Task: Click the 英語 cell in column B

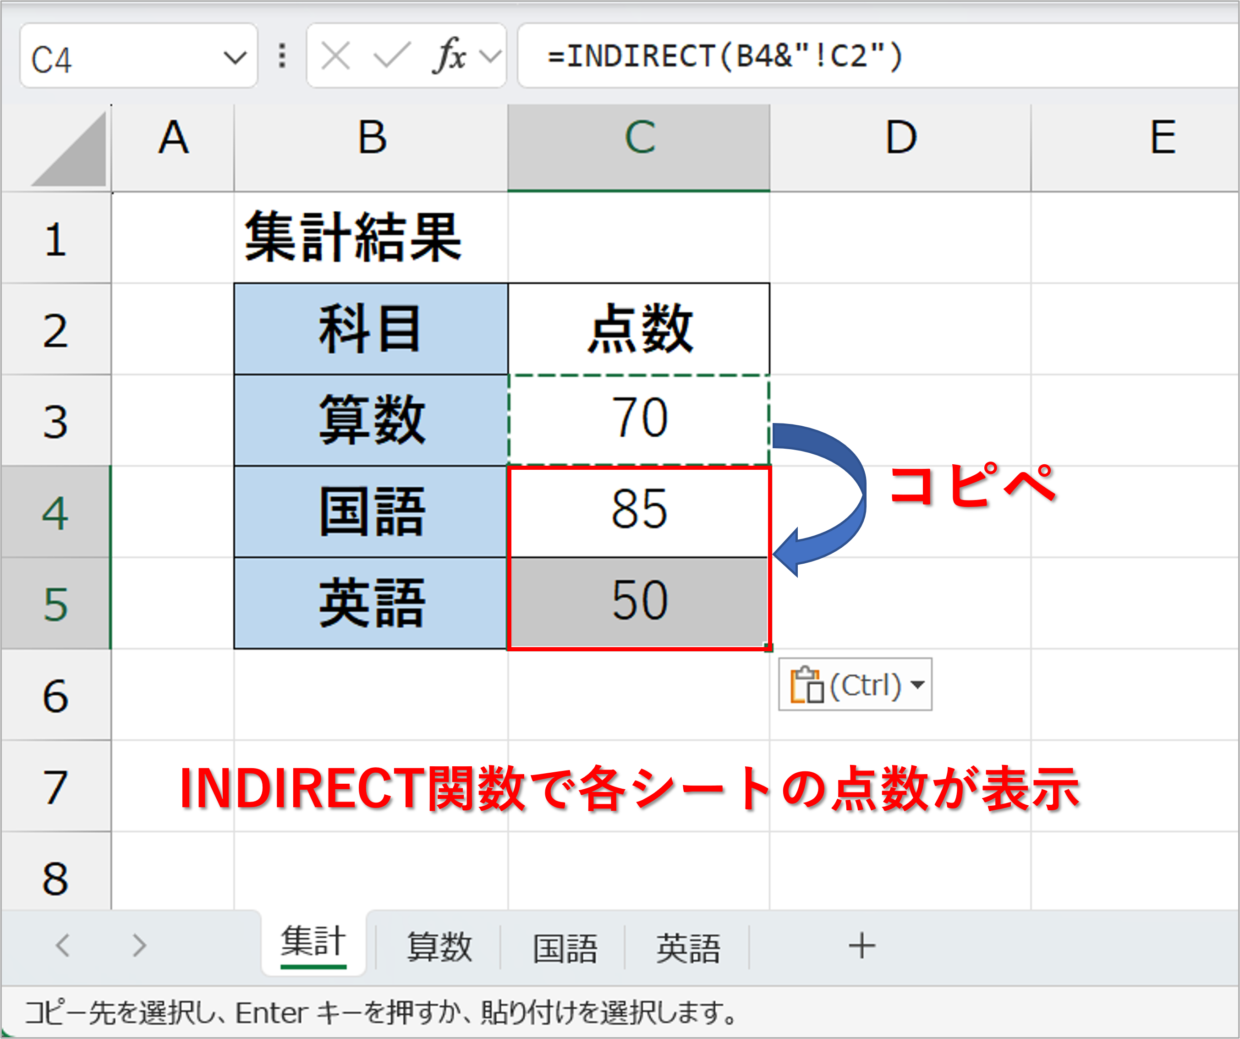Action: [371, 604]
